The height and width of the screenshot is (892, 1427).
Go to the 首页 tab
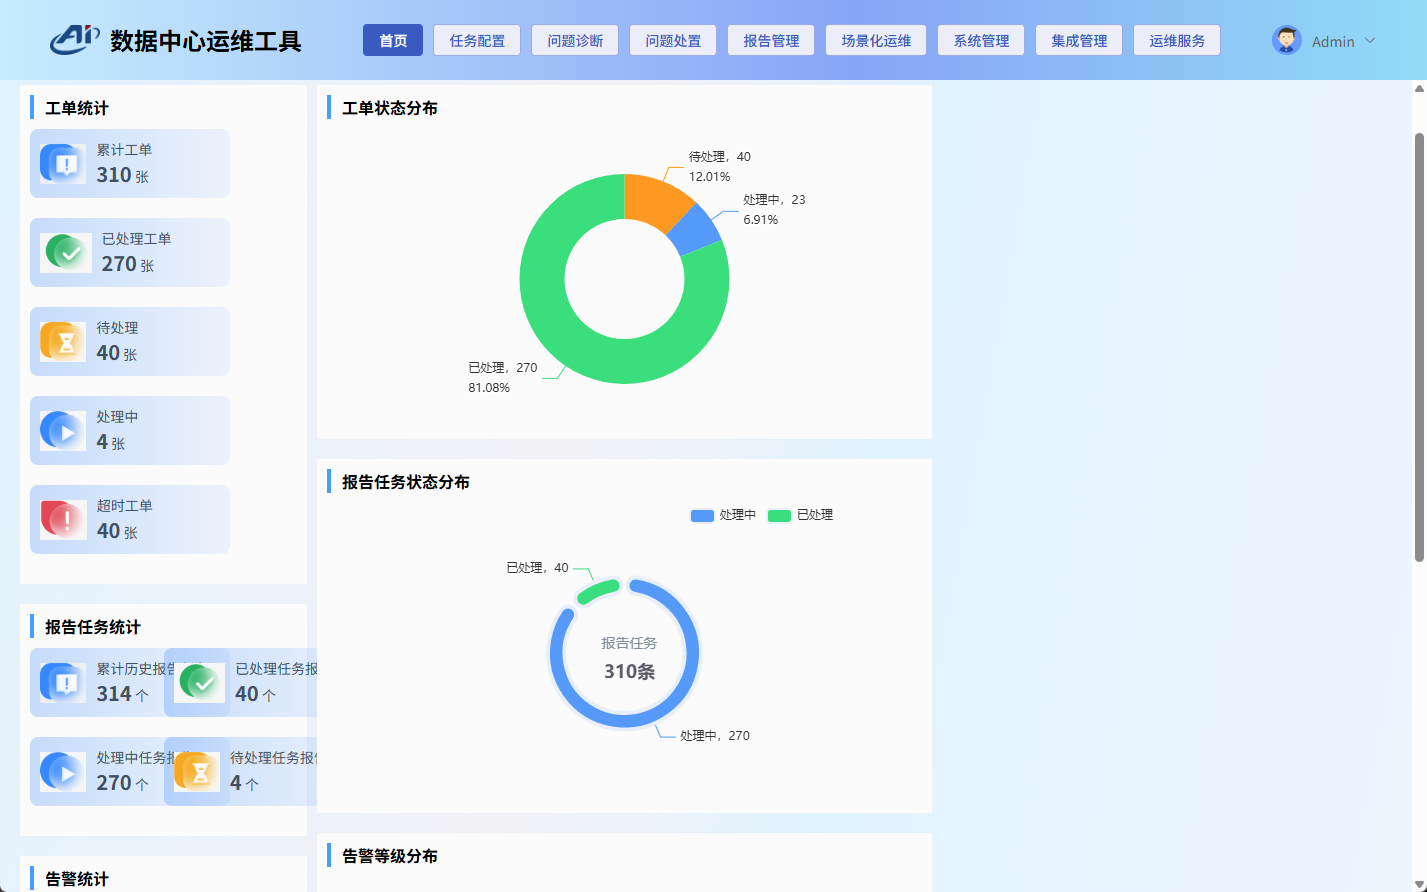(x=393, y=40)
